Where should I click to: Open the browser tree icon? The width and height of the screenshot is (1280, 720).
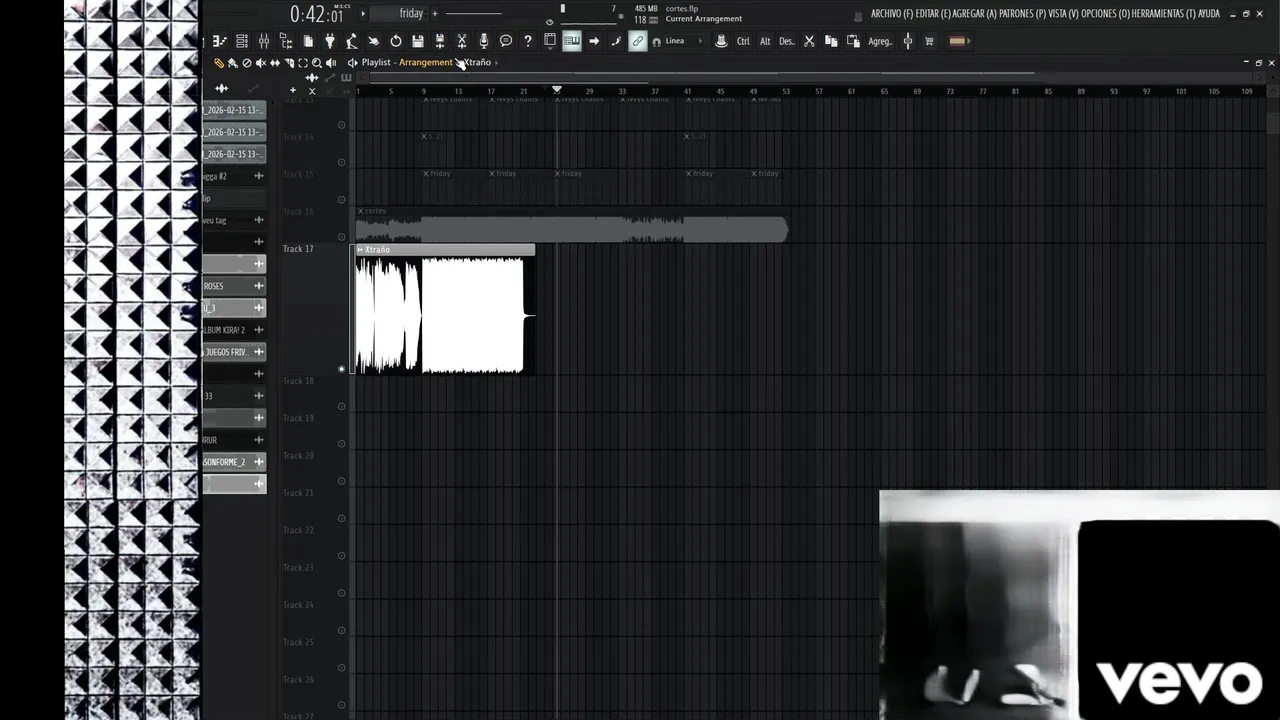tap(286, 41)
